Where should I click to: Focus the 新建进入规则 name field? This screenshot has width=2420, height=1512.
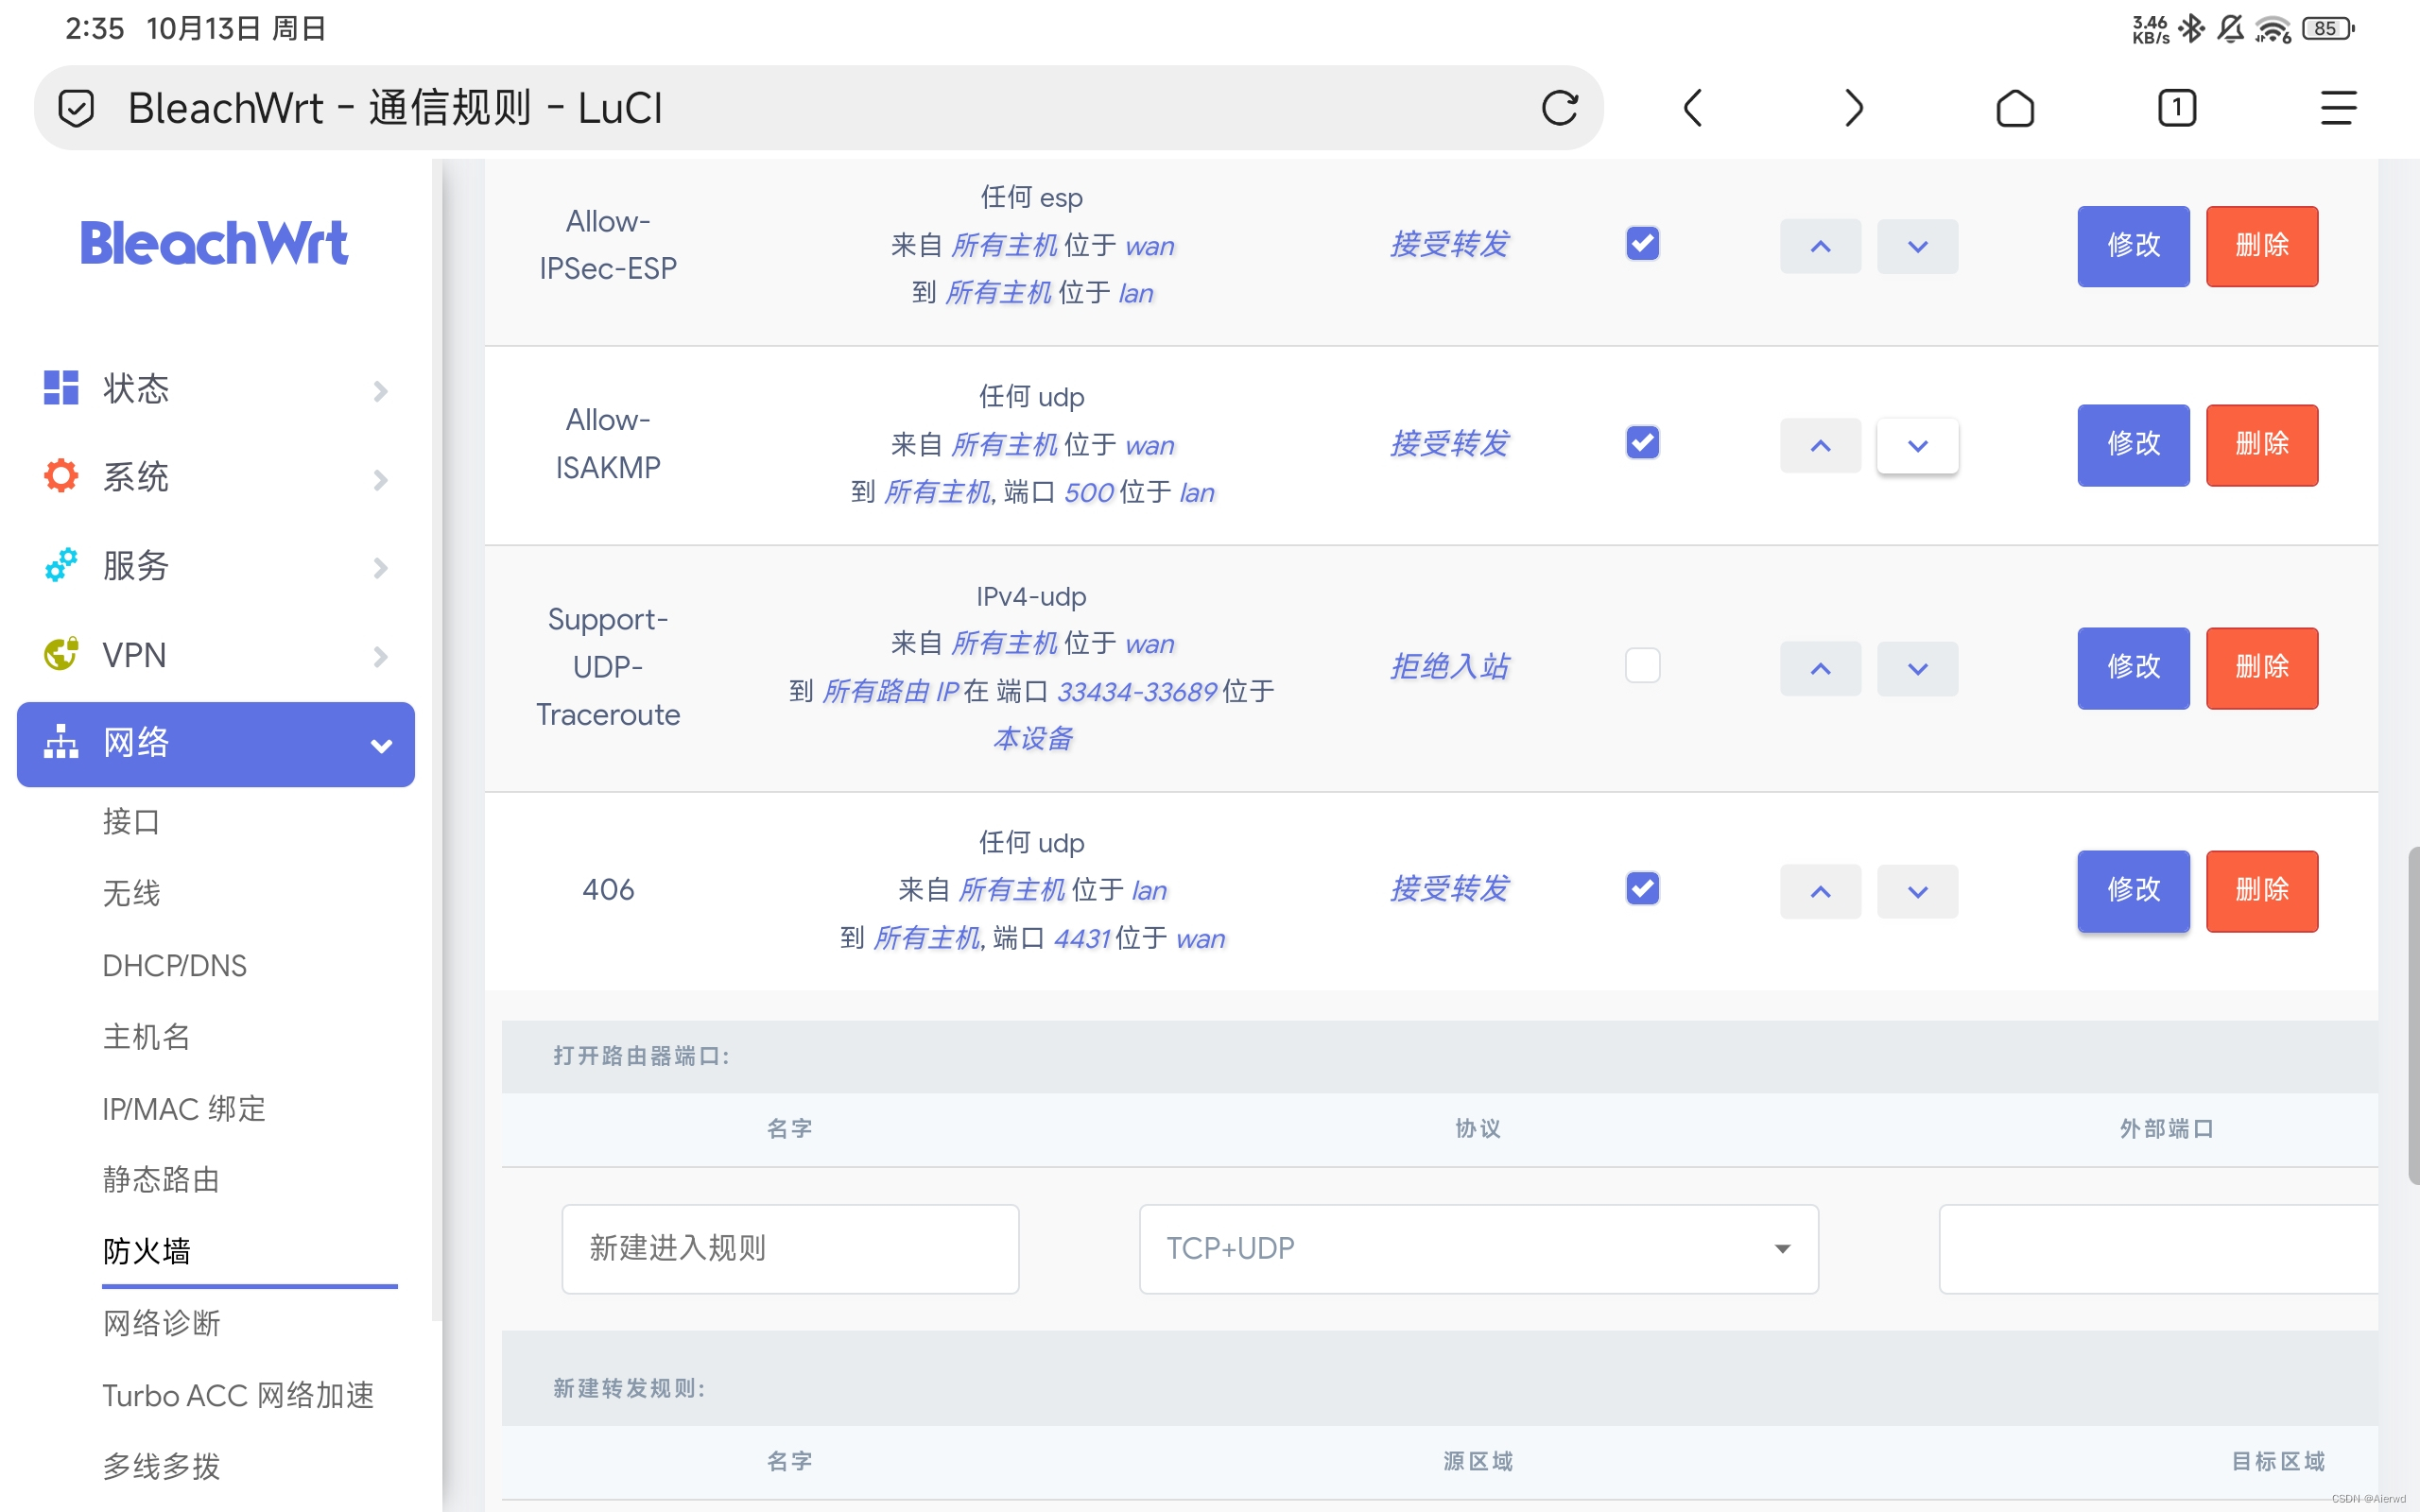[790, 1249]
